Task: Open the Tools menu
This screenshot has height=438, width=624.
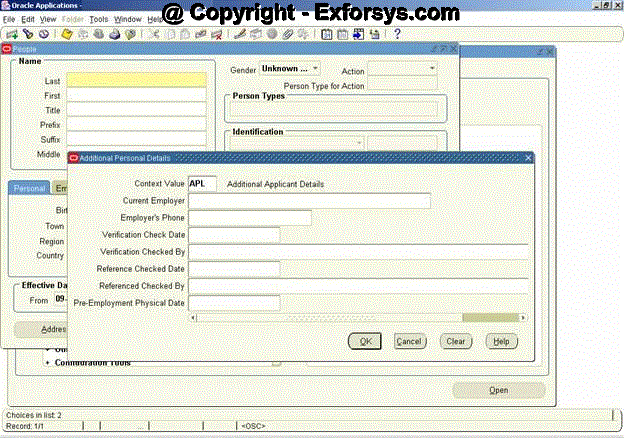Action: pos(98,19)
